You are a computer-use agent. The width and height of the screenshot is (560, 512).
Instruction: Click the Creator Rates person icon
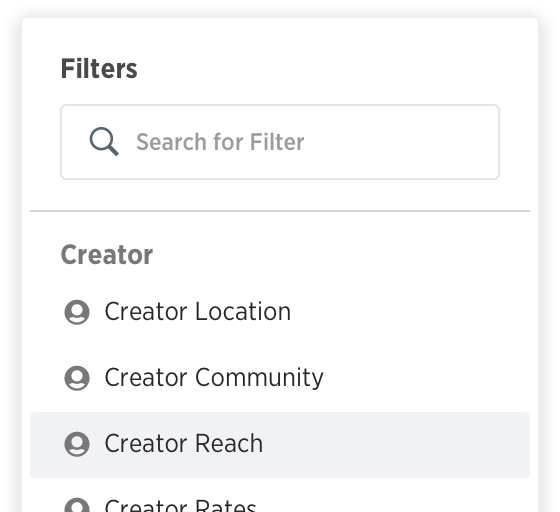tap(77, 505)
